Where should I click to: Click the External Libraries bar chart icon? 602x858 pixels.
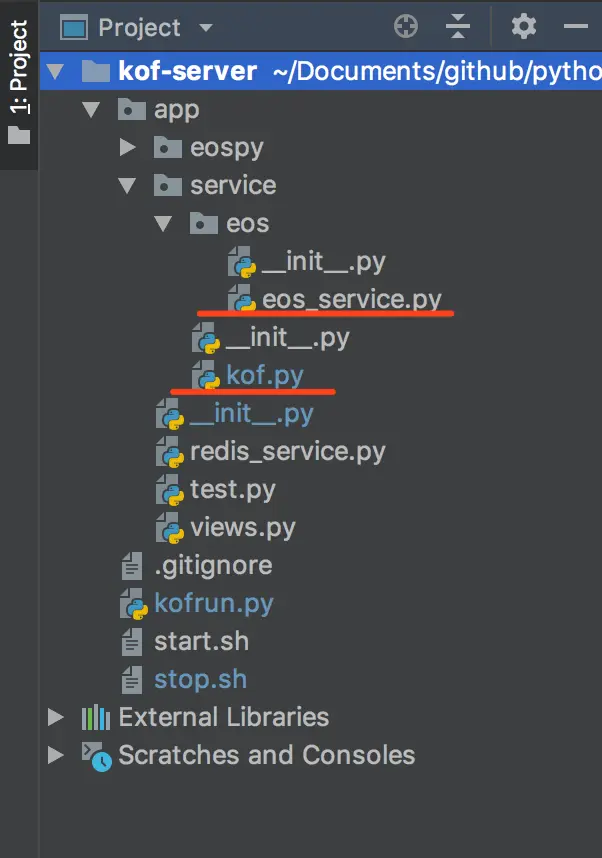coord(96,717)
